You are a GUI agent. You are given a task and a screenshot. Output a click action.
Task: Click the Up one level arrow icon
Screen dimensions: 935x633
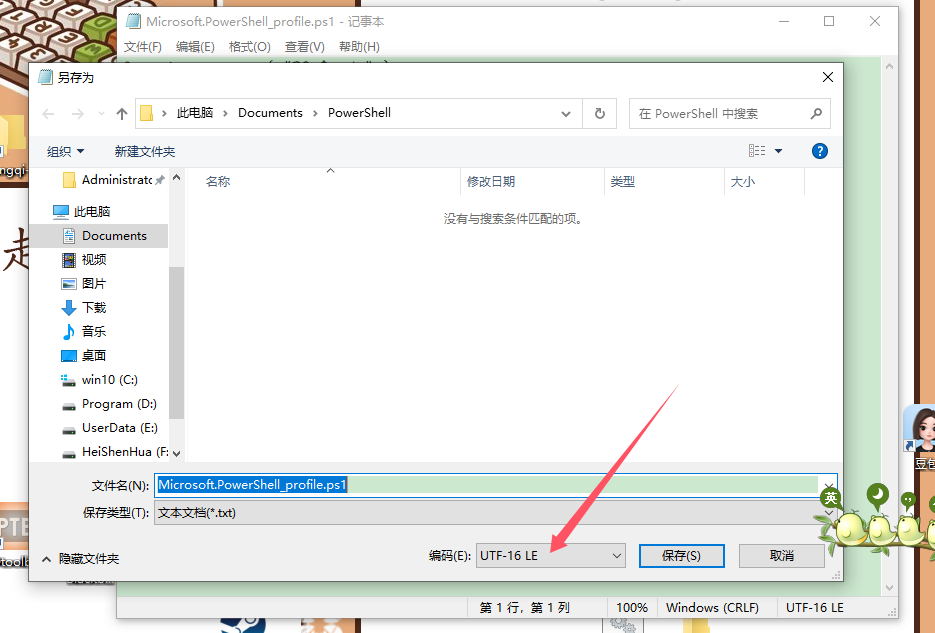click(122, 114)
